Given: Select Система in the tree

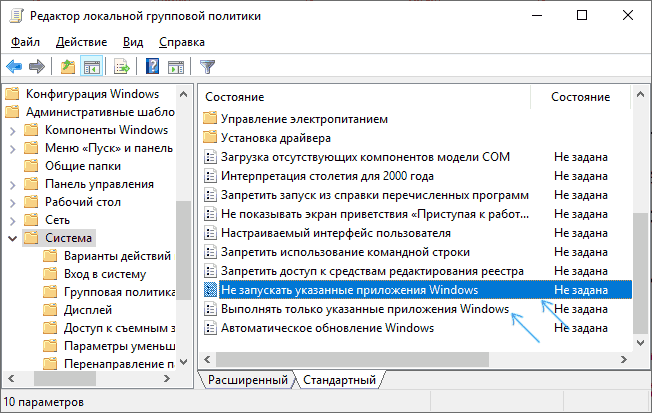Looking at the screenshot, I should (69, 238).
